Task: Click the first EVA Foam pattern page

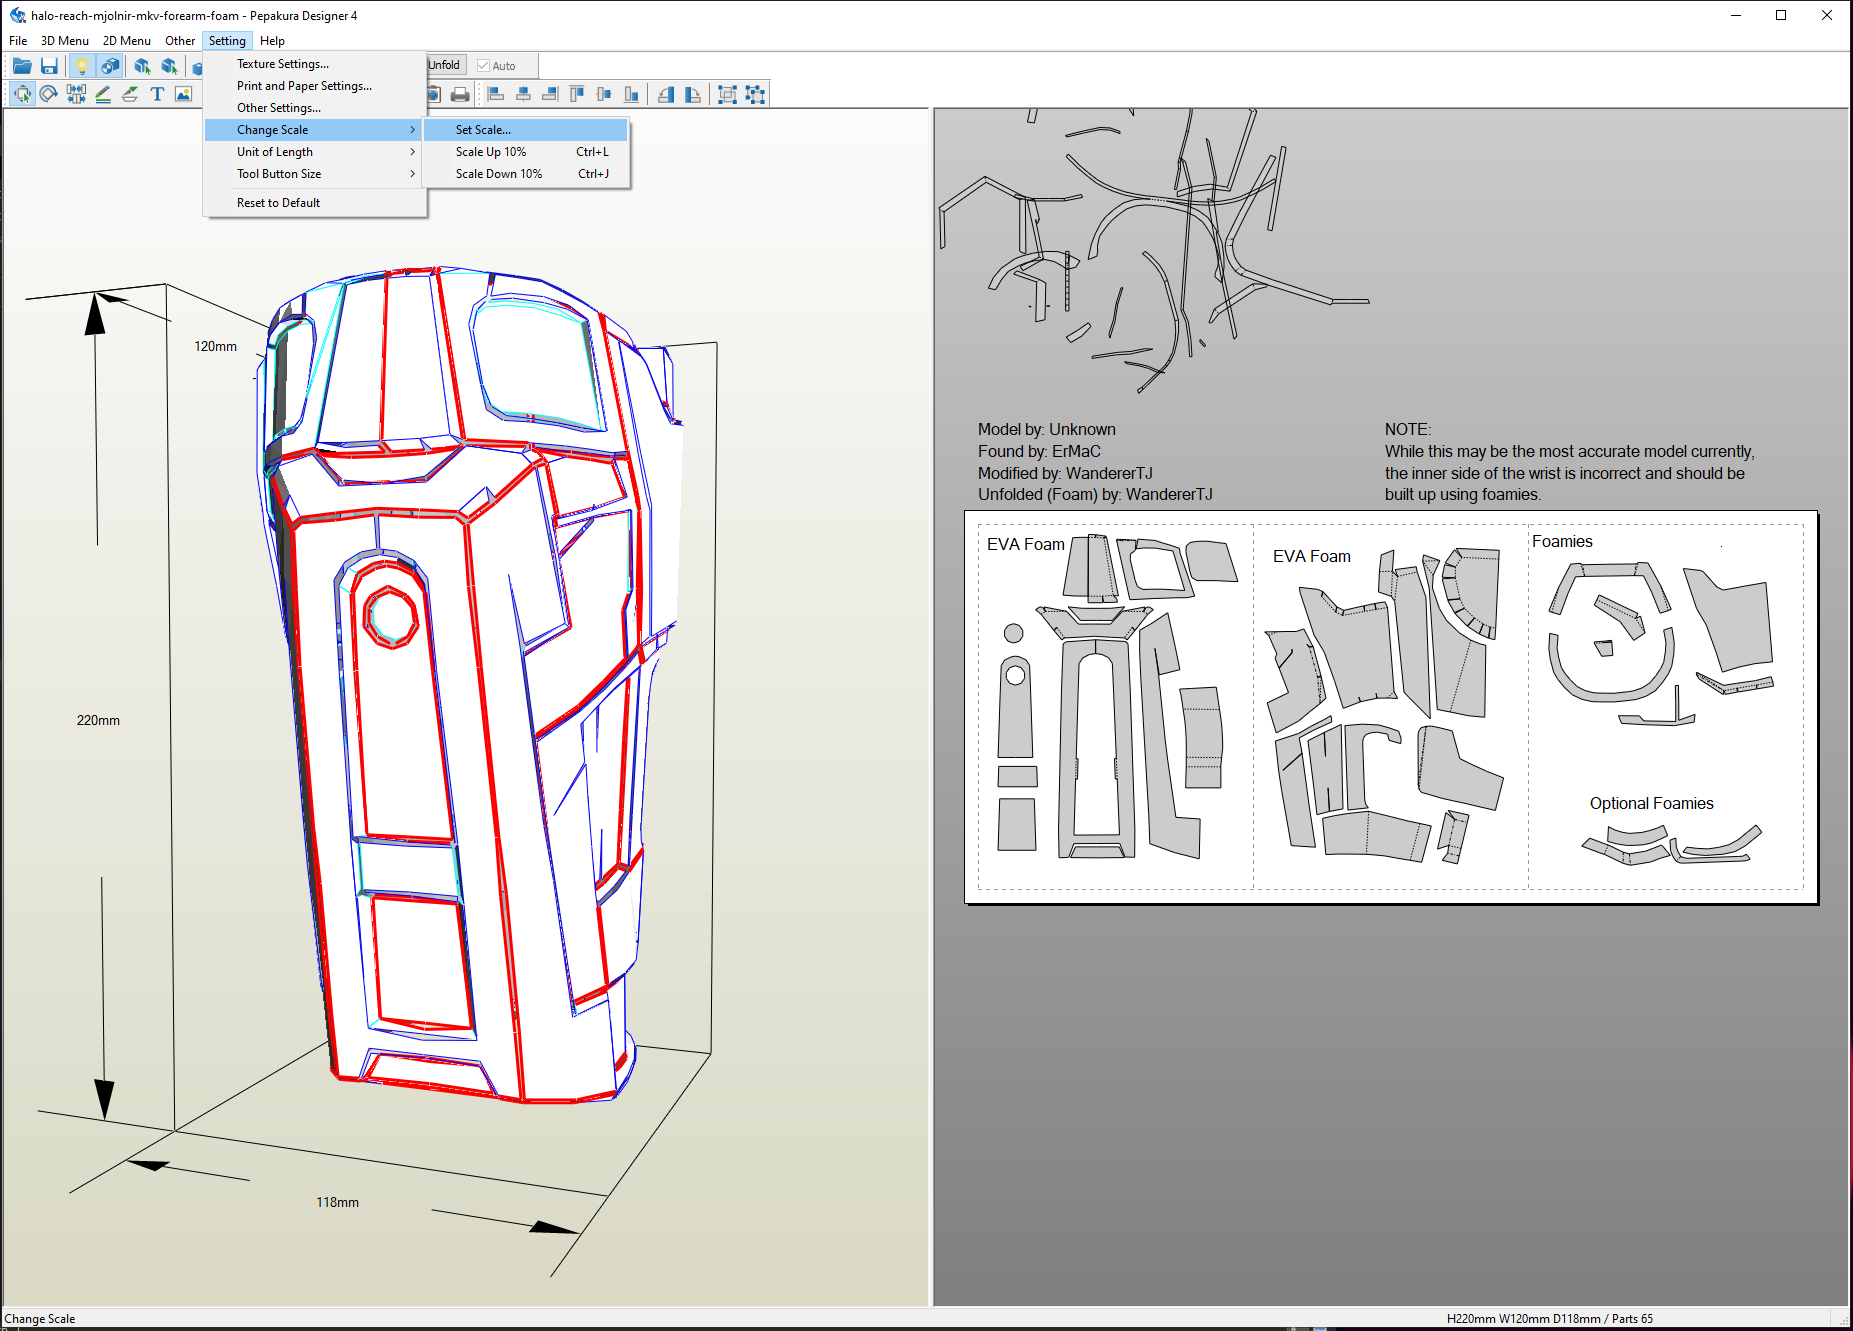Action: coord(1115,706)
